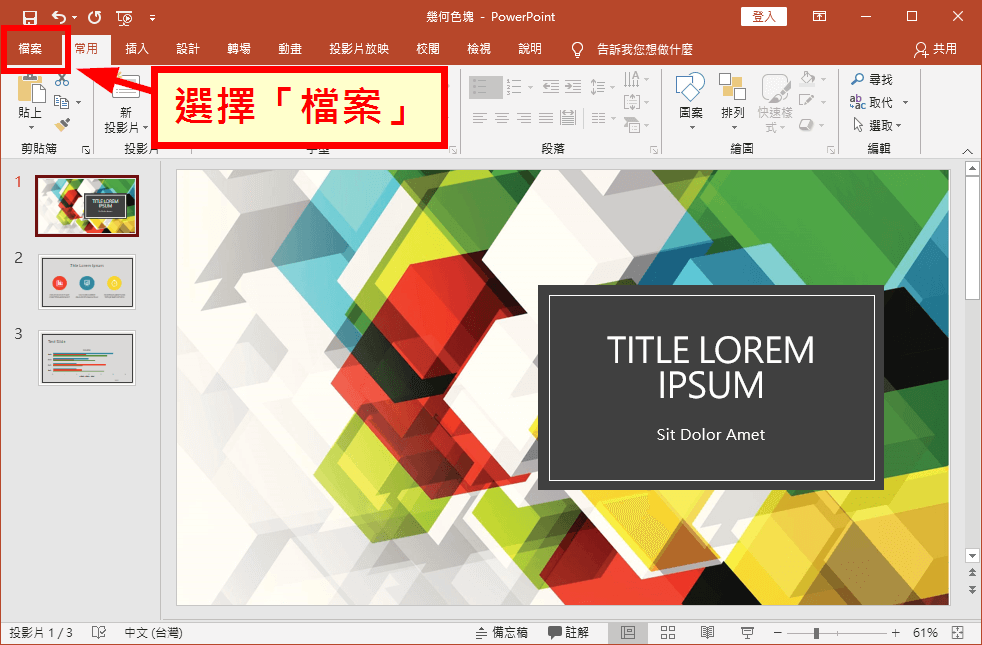Toggle Align Right paragraph alignment

click(524, 117)
